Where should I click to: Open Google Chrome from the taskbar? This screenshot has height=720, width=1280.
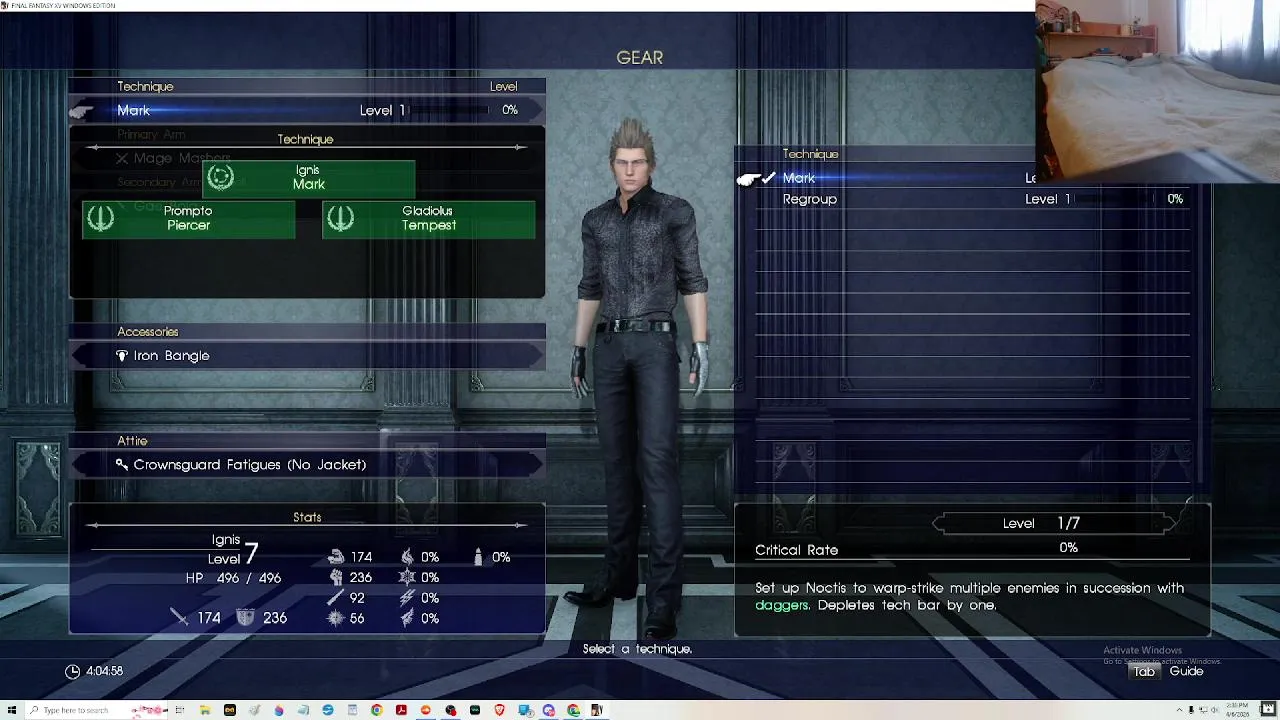point(376,710)
